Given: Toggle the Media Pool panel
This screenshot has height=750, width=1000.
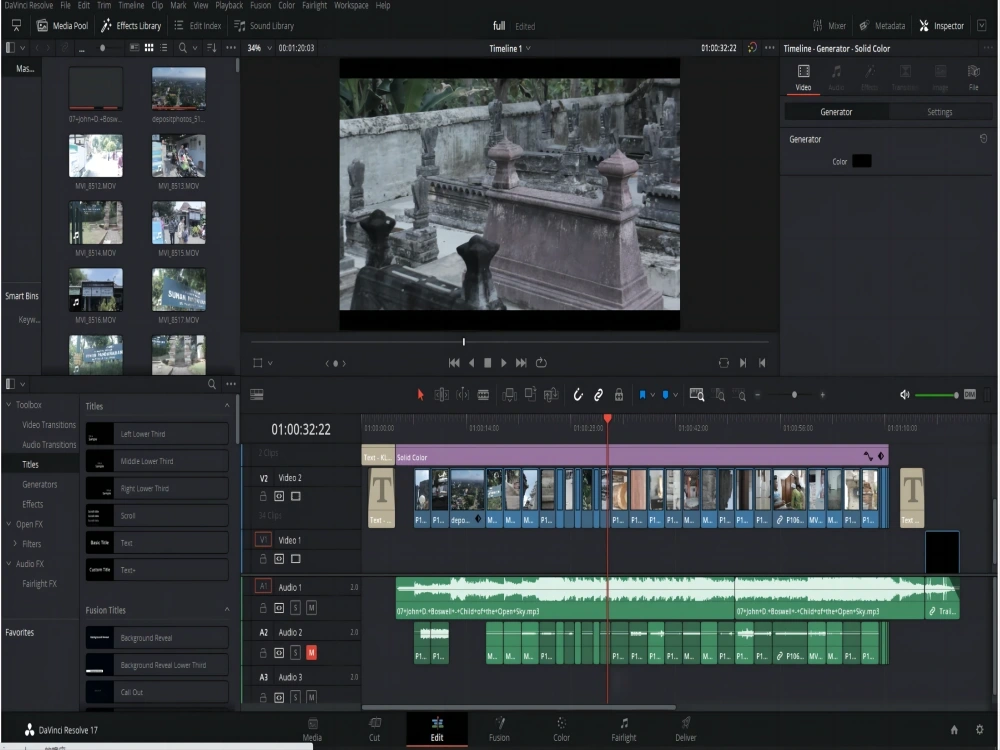Looking at the screenshot, I should tap(62, 26).
